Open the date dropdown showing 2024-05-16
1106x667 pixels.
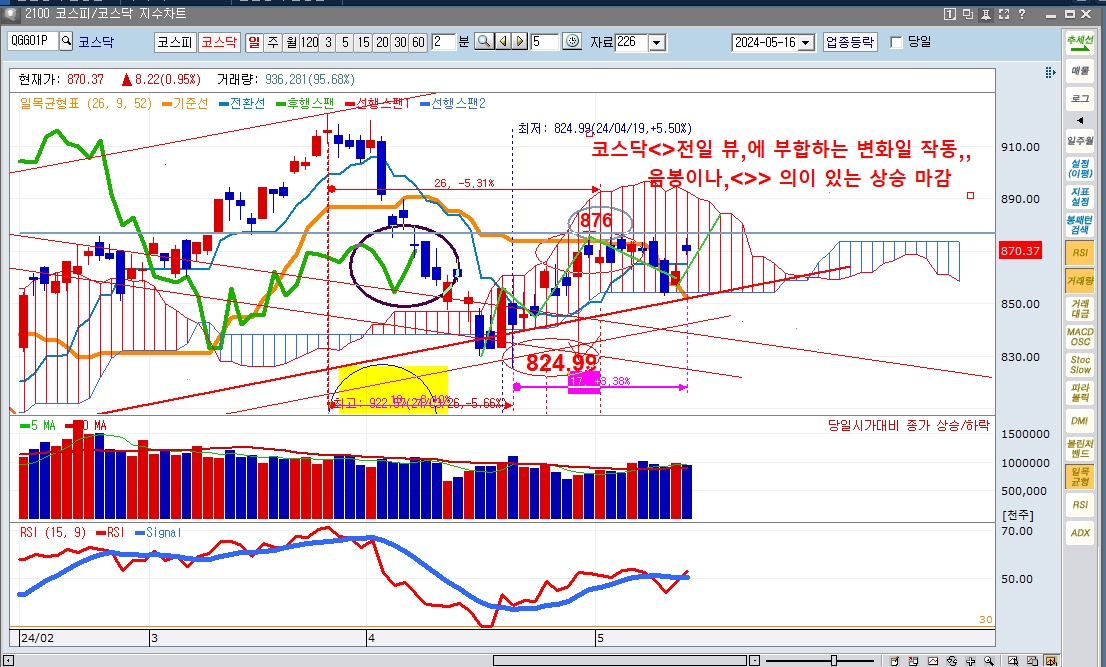[806, 42]
